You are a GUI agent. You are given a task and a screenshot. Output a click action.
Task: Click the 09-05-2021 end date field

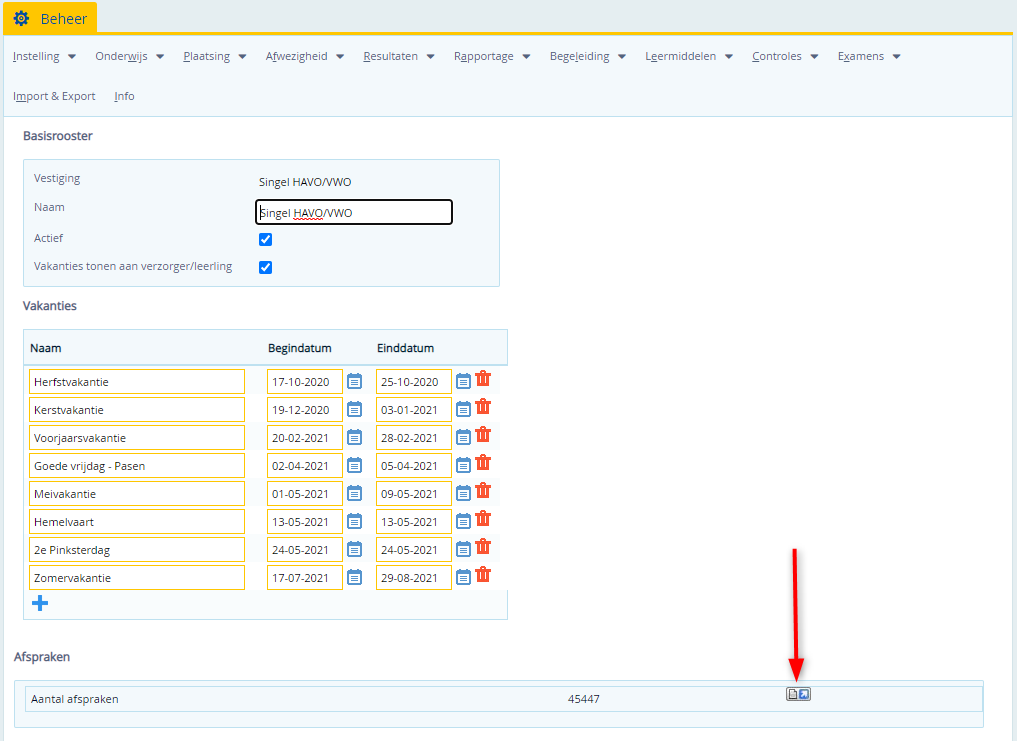tap(414, 493)
